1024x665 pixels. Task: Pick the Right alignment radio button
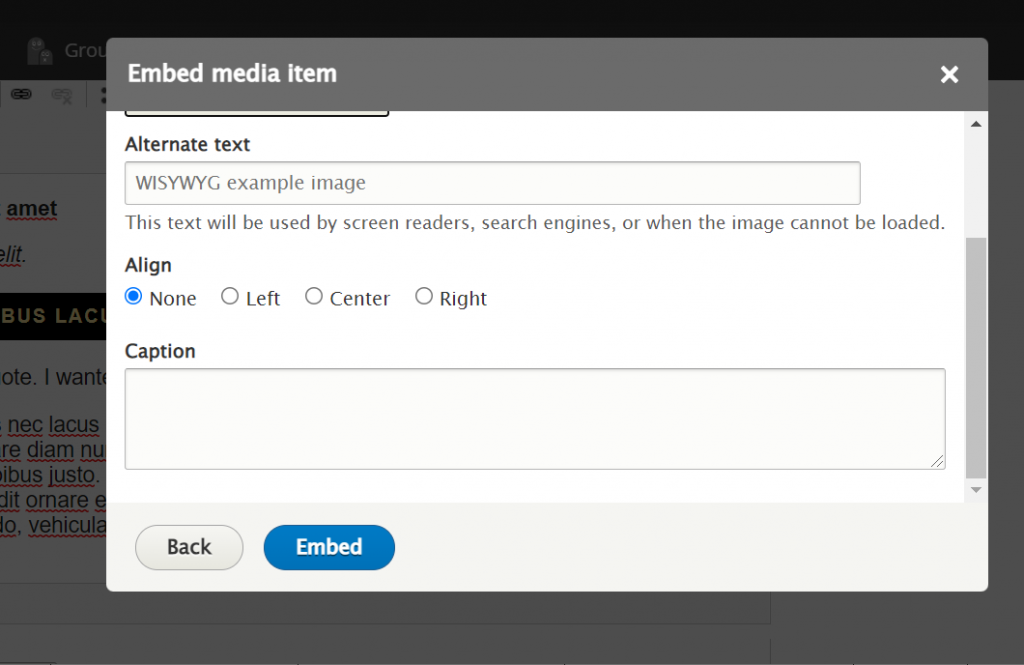(x=424, y=297)
